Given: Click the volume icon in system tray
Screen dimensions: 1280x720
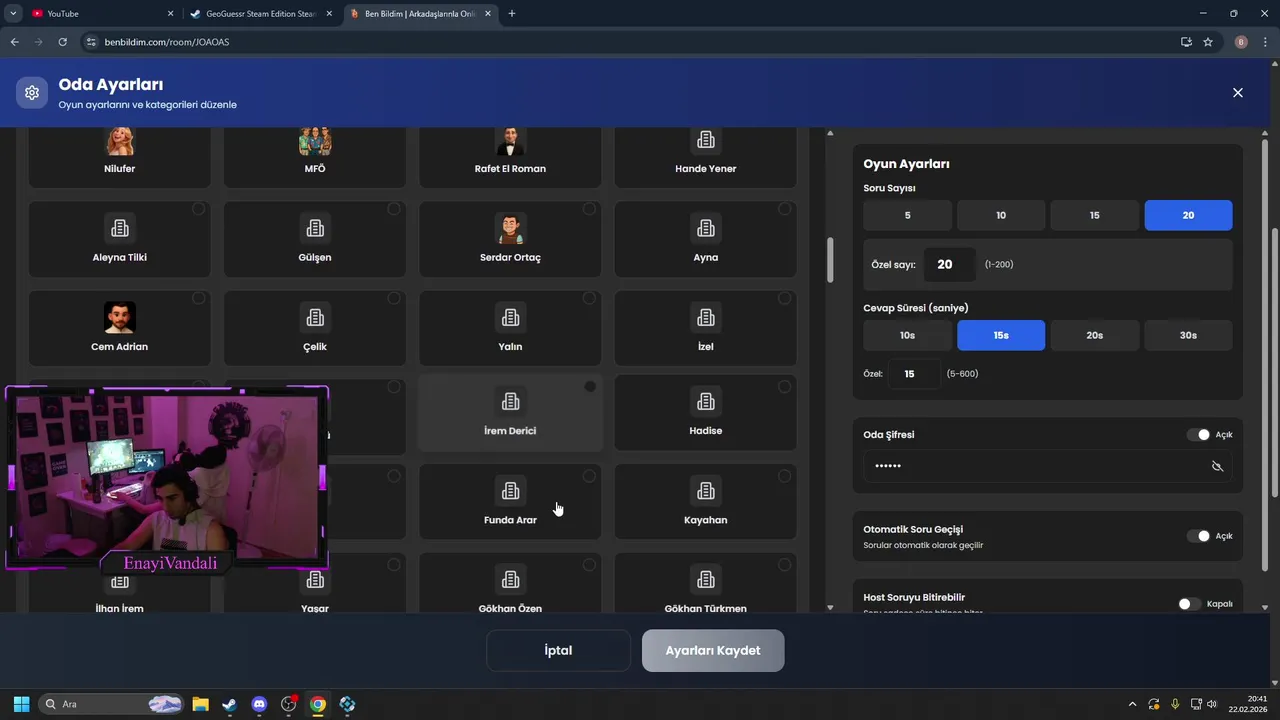Looking at the screenshot, I should [x=1211, y=704].
